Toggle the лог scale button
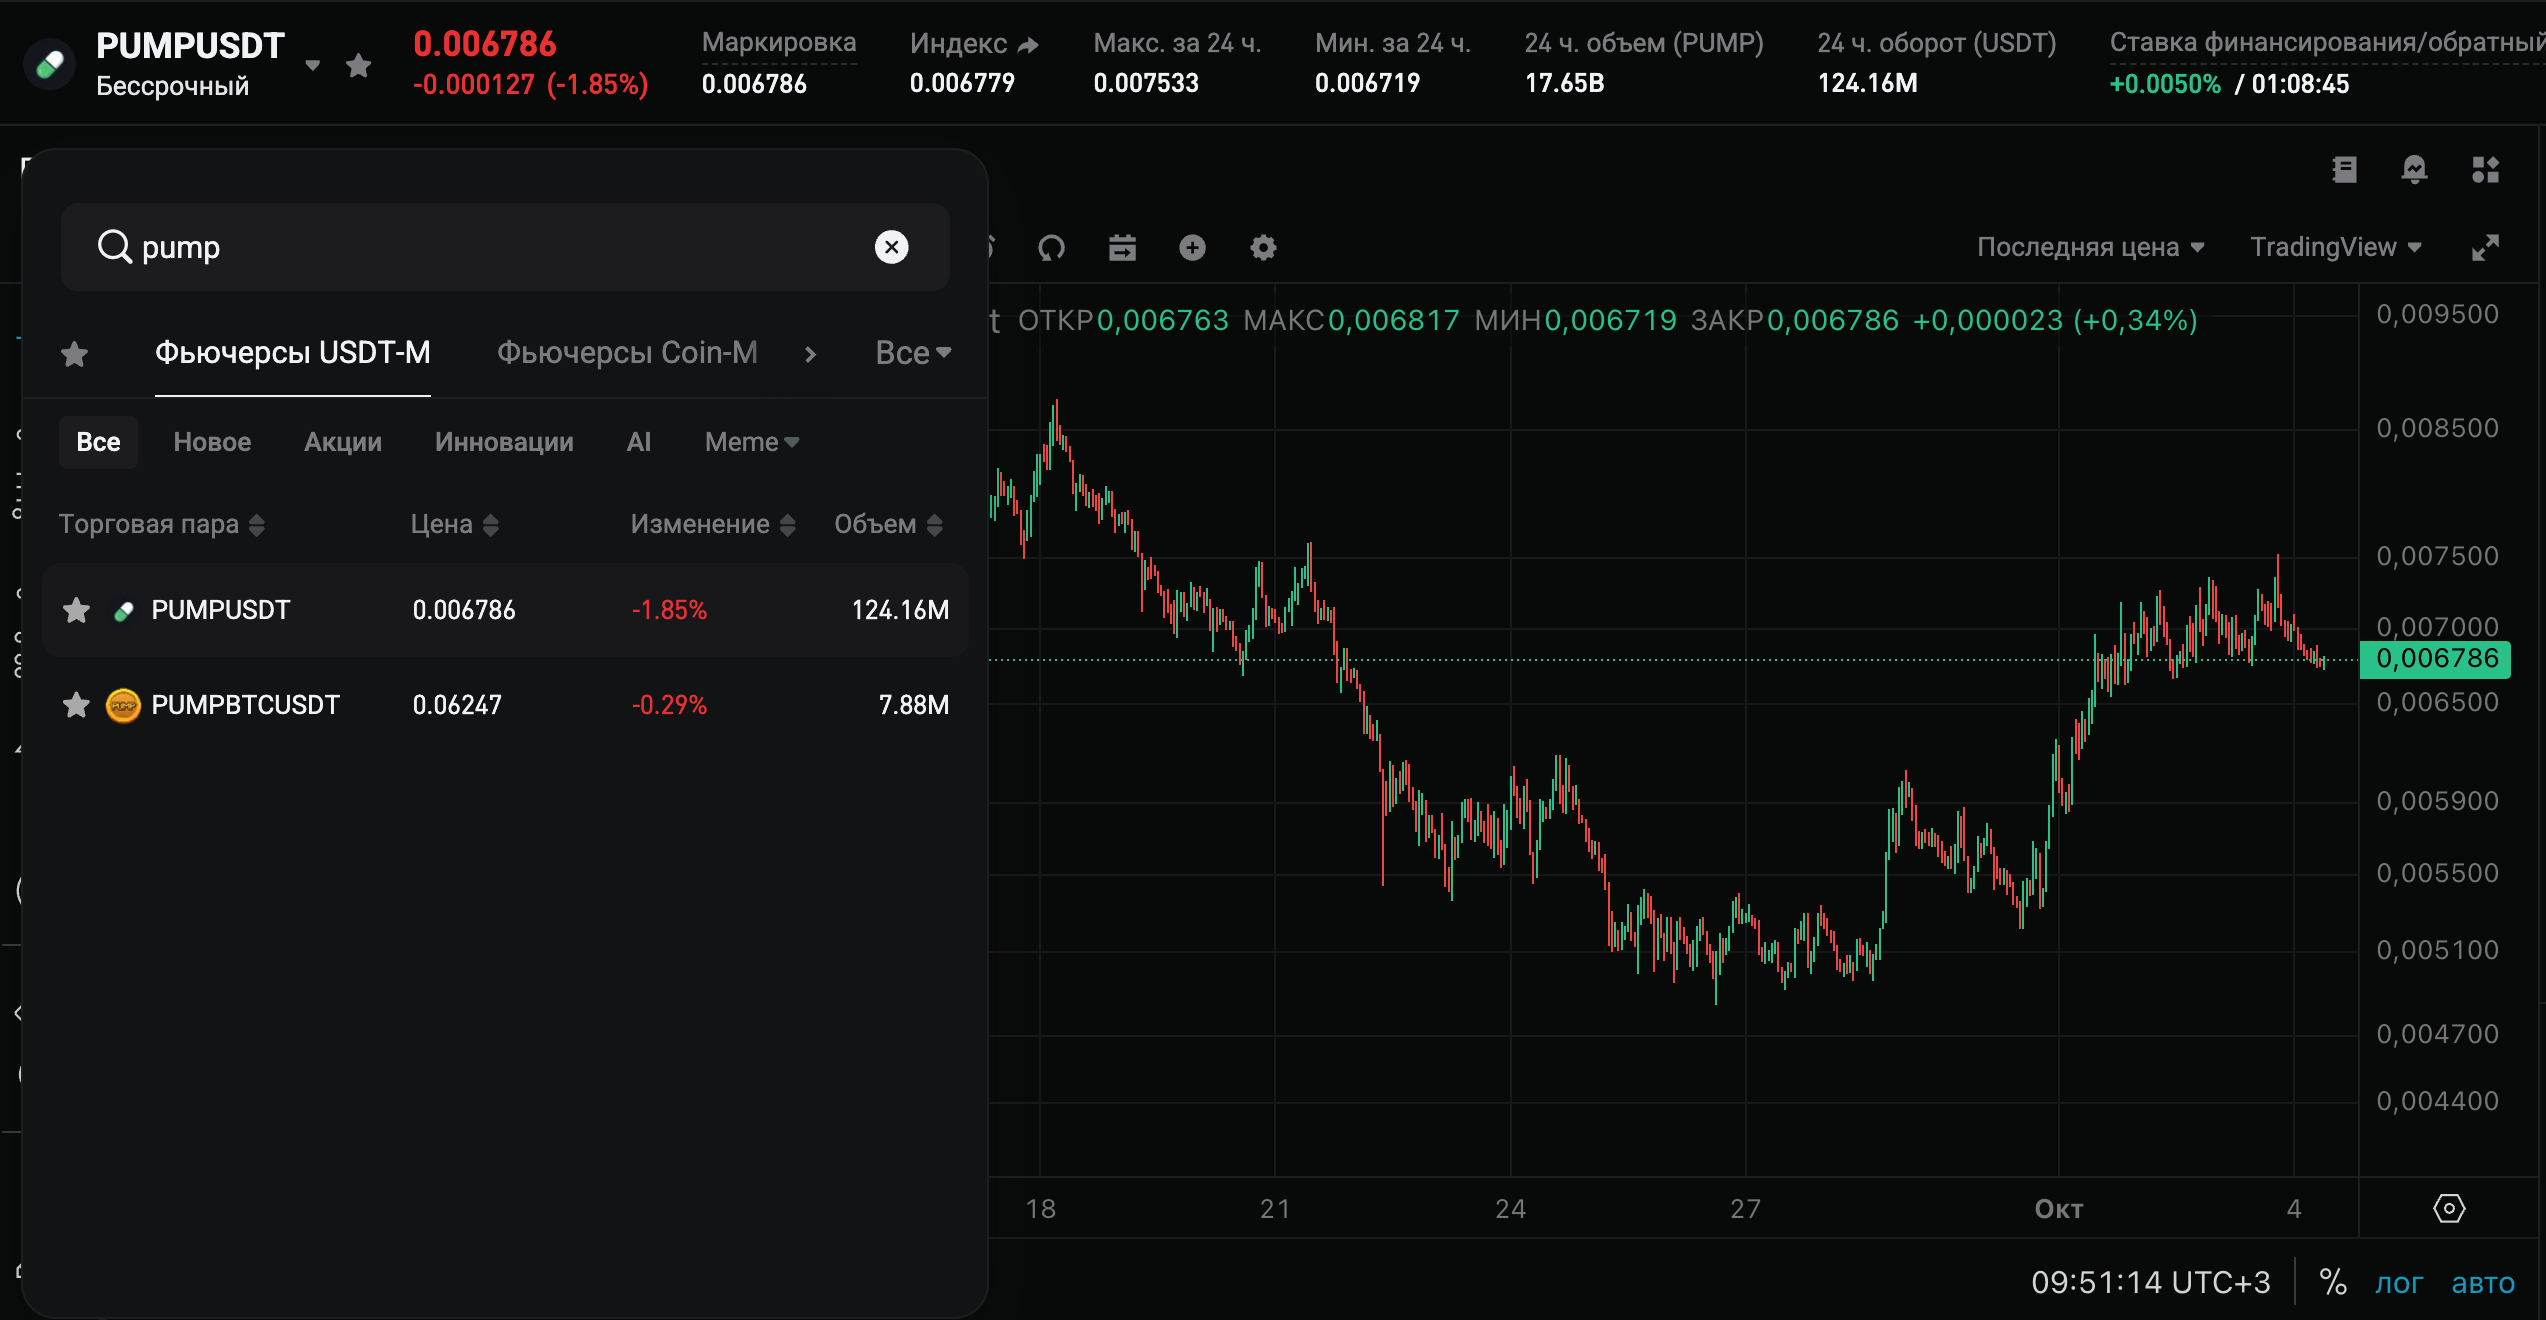 (2399, 1283)
